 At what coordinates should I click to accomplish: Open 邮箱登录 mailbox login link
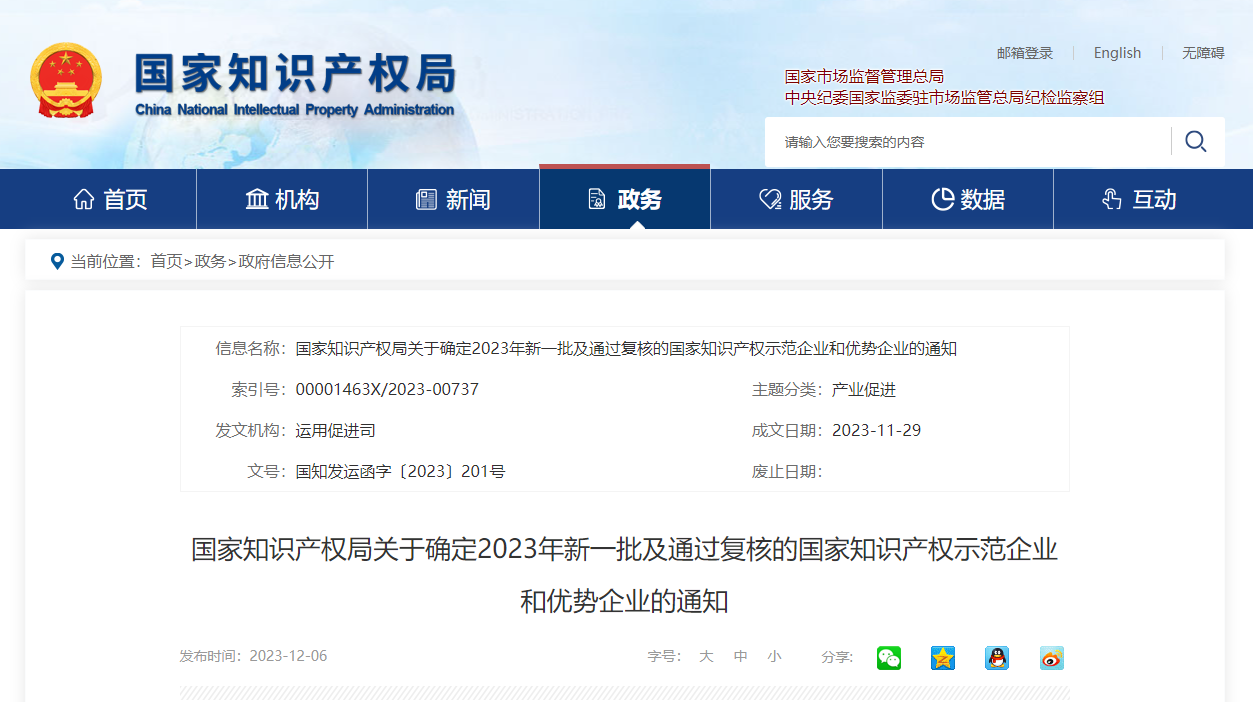[1025, 53]
